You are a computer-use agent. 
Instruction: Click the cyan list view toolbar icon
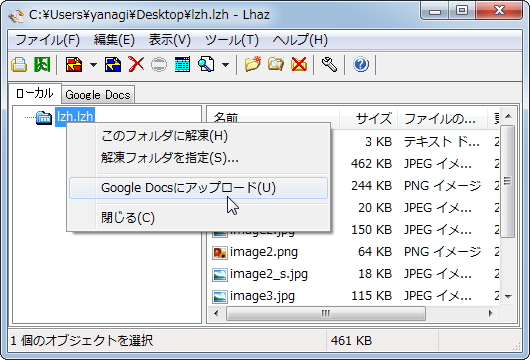182,64
